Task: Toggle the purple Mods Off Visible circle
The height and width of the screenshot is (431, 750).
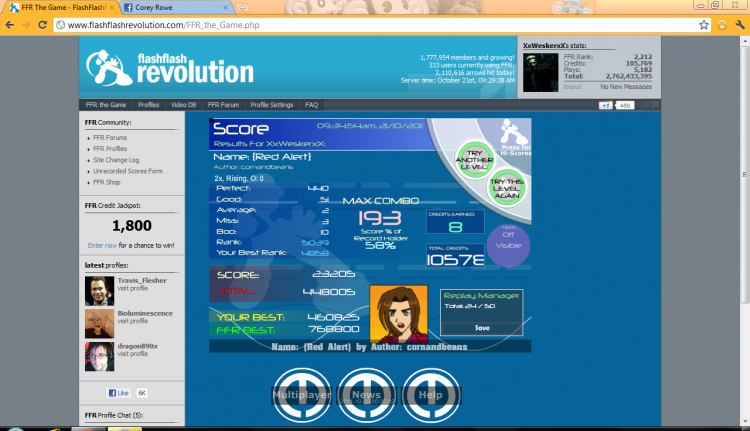Action: pos(508,245)
